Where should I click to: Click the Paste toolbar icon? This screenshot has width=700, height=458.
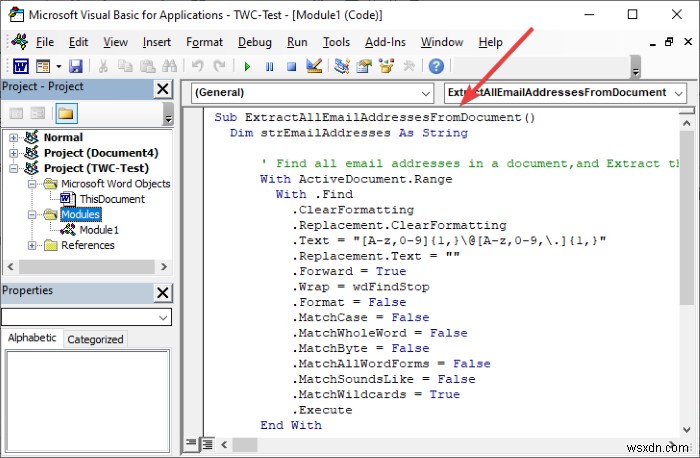(x=147, y=67)
